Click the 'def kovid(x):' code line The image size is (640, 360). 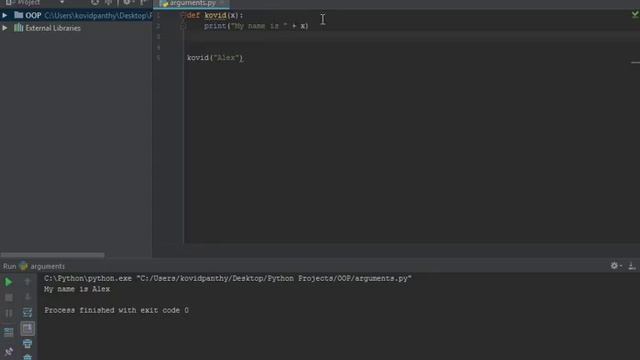(x=215, y=15)
